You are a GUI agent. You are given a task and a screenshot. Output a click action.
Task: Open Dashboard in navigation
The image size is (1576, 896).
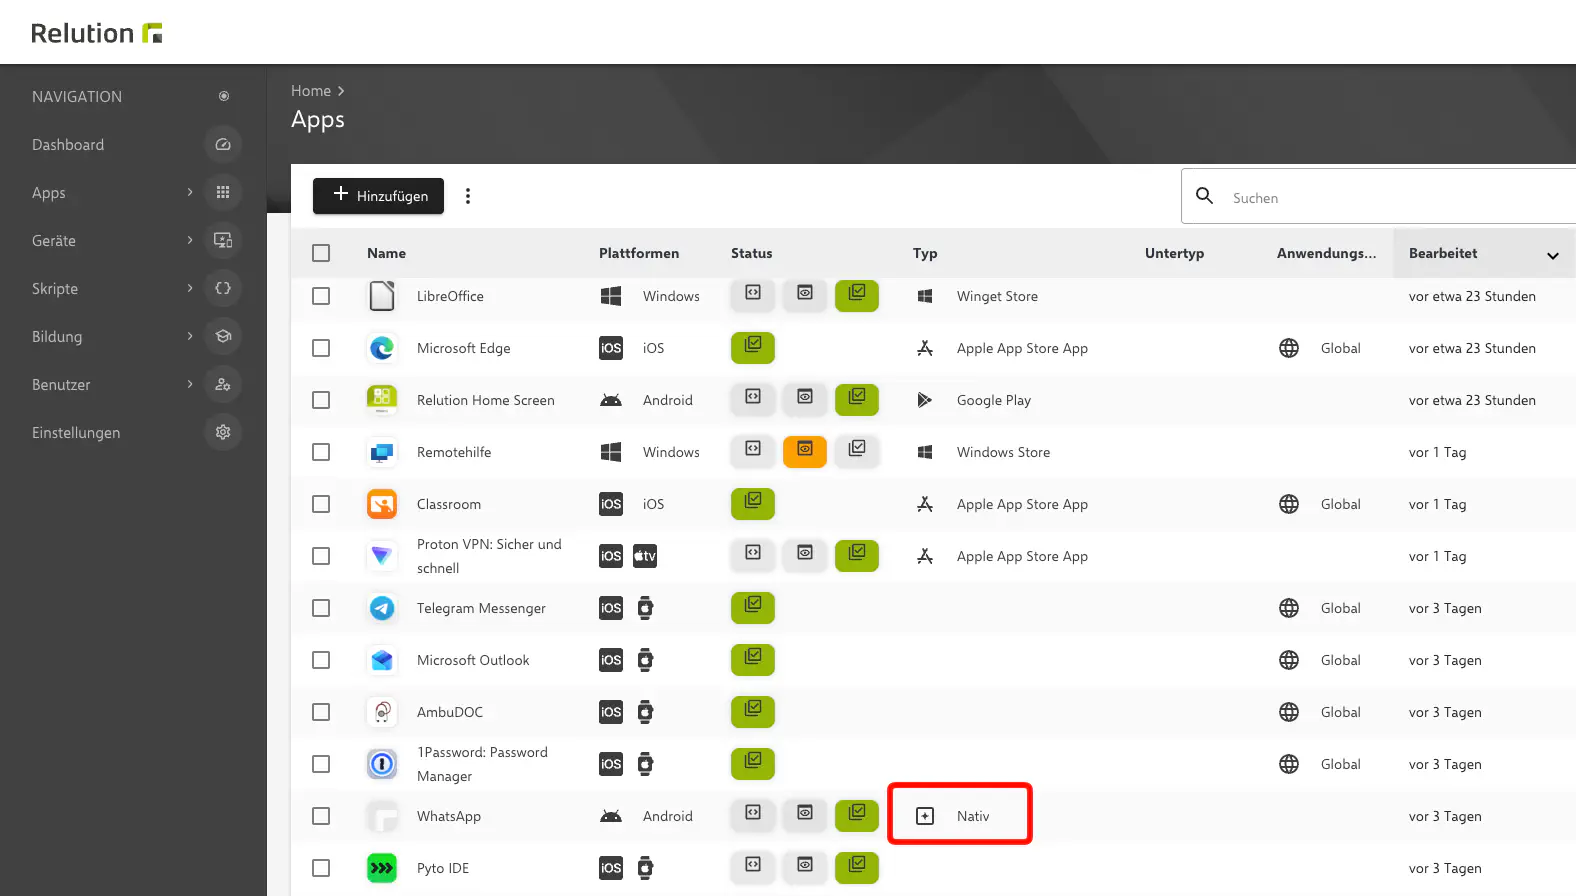(x=68, y=145)
